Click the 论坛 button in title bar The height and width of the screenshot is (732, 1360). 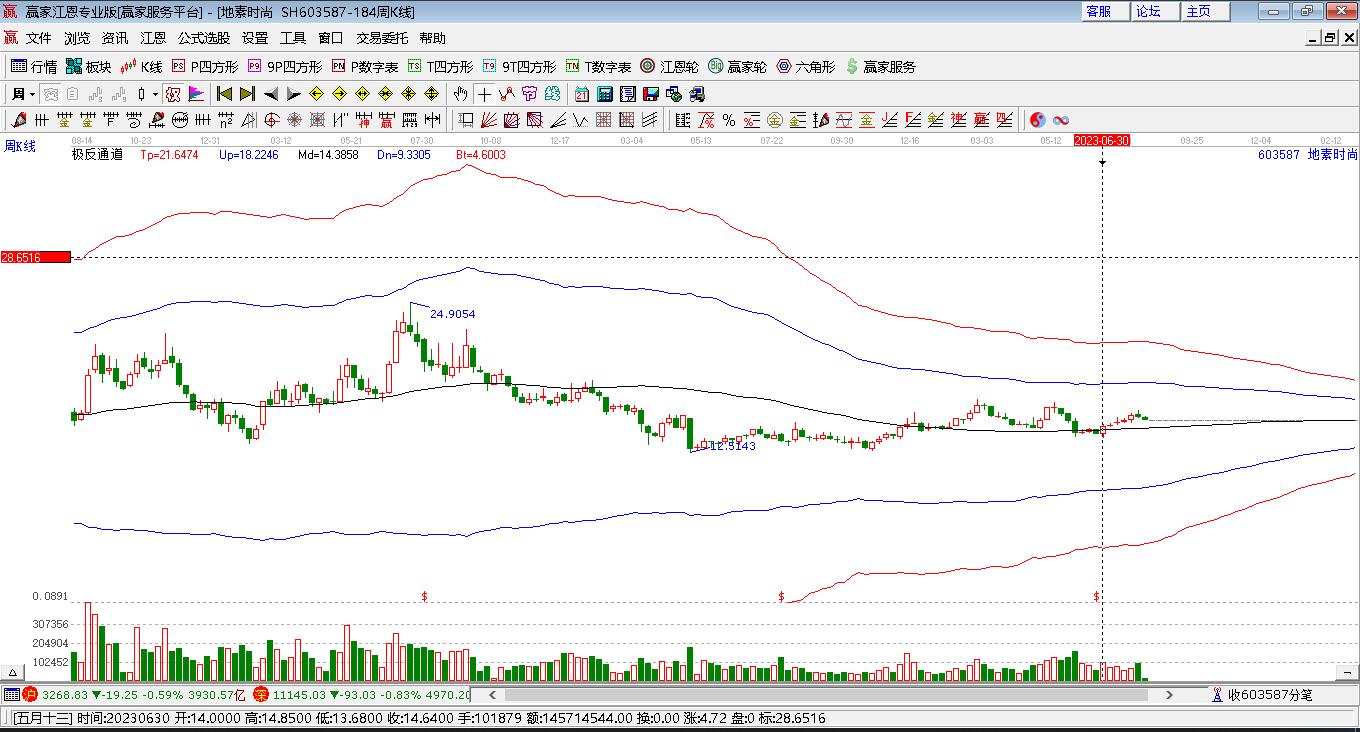1148,11
